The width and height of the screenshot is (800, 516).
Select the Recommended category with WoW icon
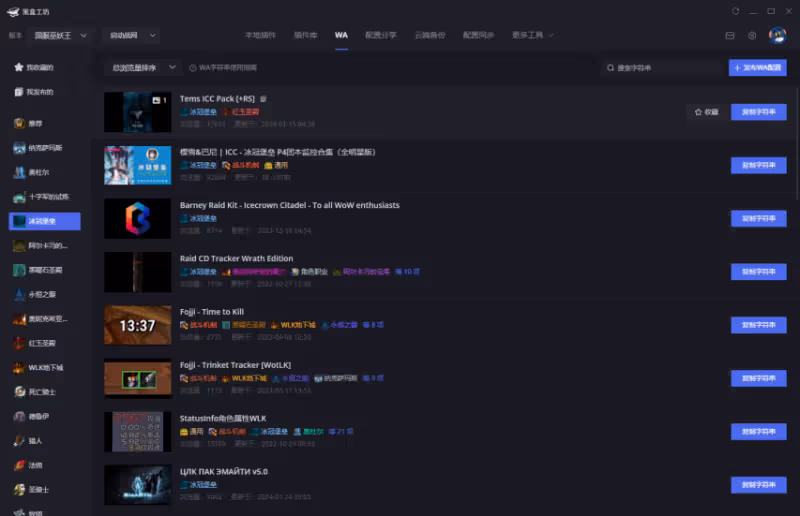(28, 124)
